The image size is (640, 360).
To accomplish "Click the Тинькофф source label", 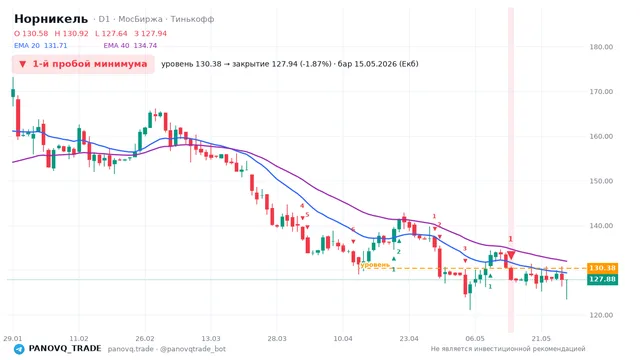I will (192, 19).
